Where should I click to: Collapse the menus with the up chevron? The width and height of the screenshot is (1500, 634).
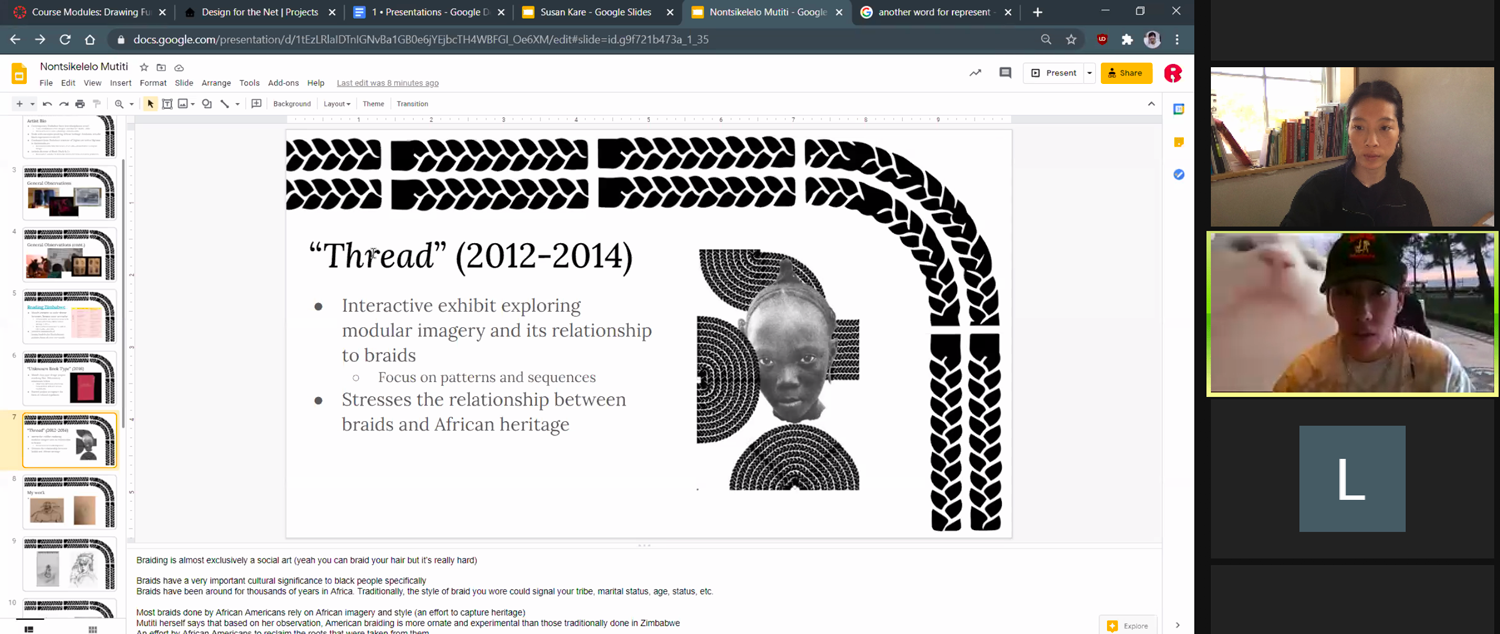coord(1151,104)
